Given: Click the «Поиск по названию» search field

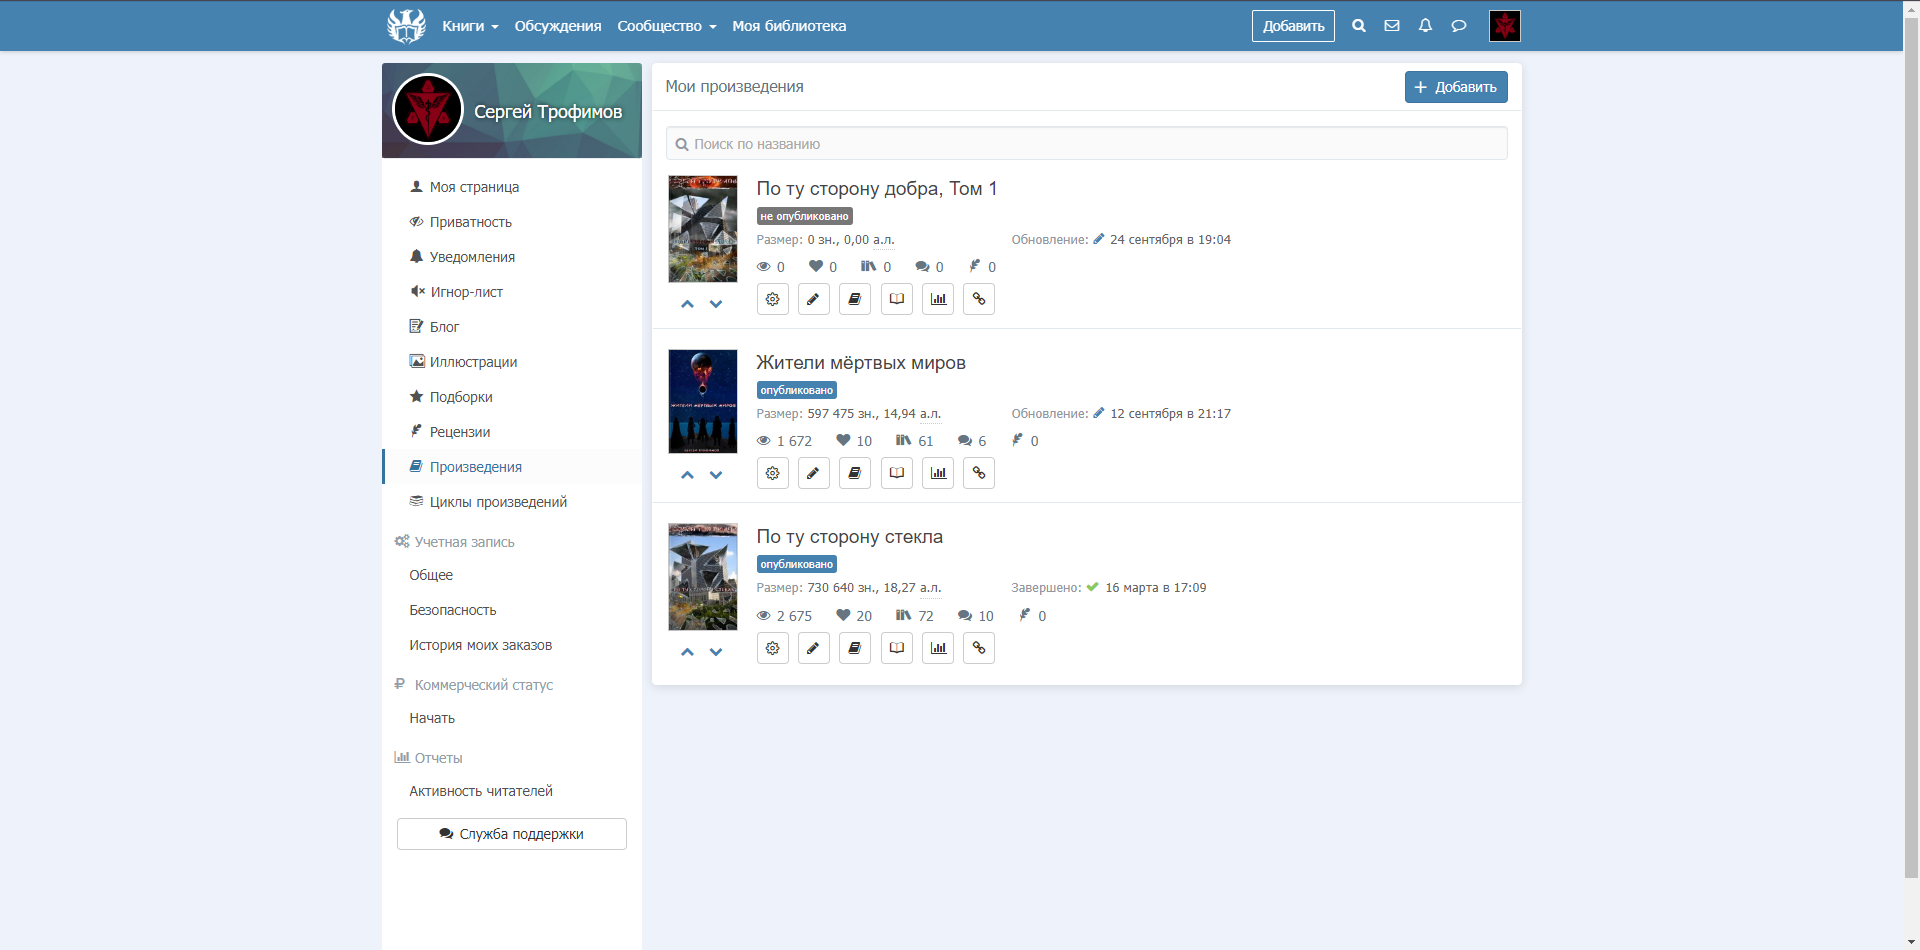Looking at the screenshot, I should tap(1086, 144).
